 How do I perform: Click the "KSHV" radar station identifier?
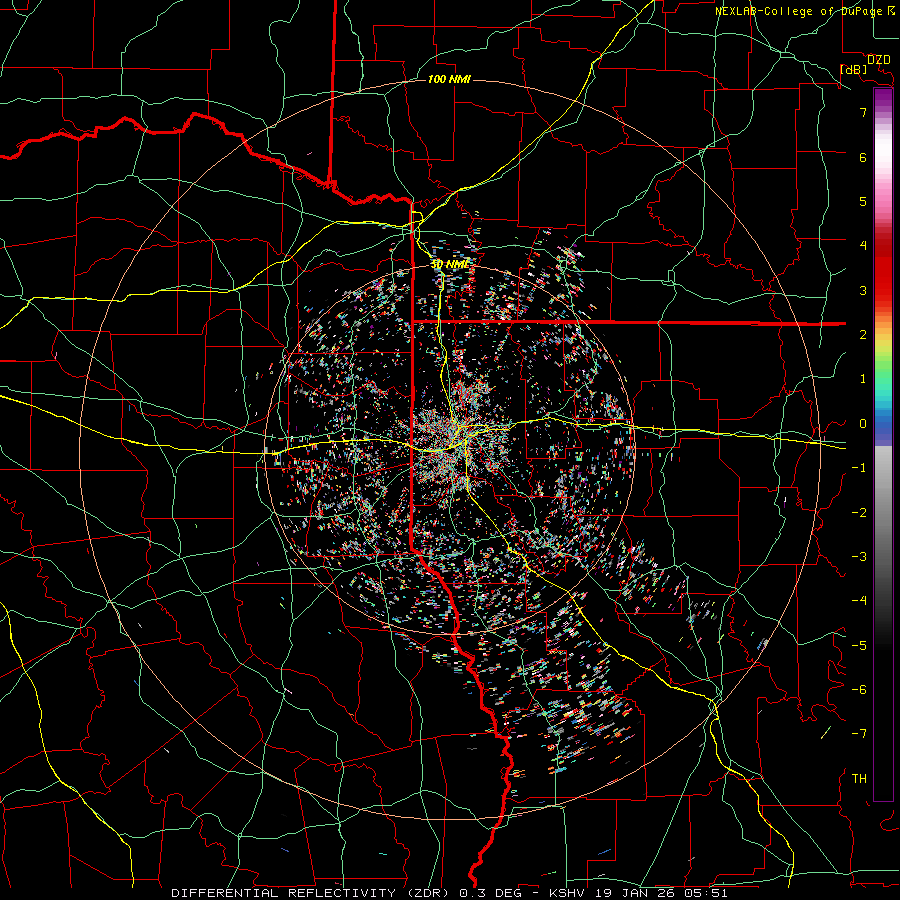(568, 893)
